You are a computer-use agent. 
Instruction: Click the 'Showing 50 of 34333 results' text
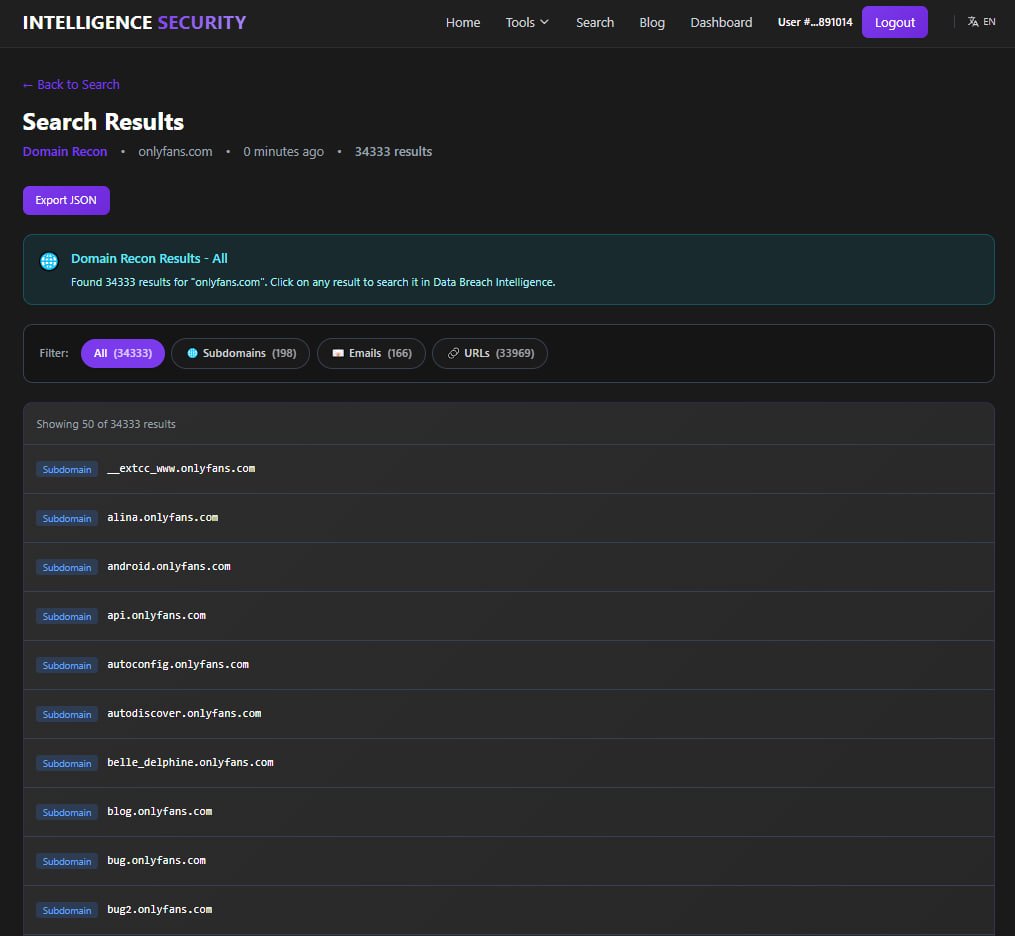pyautogui.click(x=106, y=424)
